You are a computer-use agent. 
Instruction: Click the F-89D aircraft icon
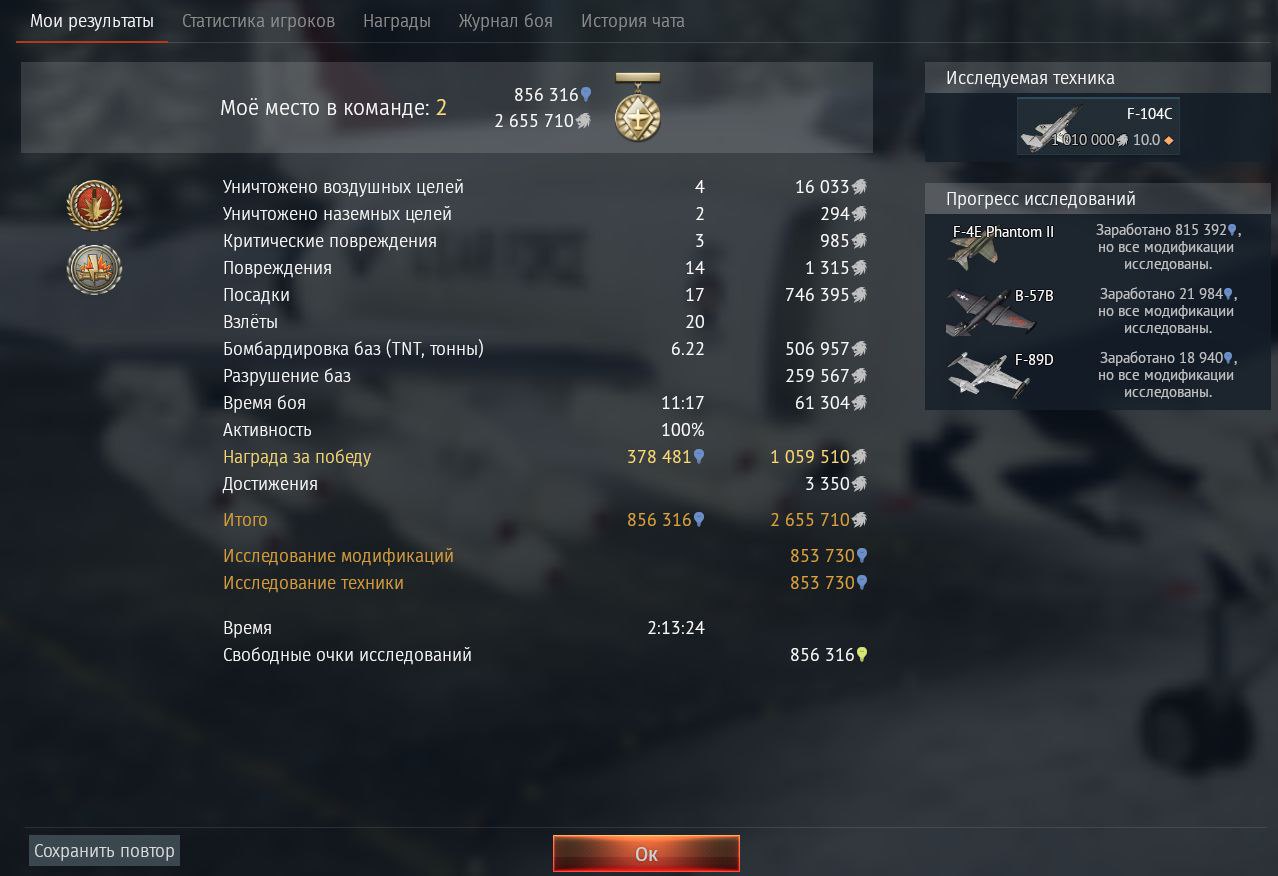pyautogui.click(x=978, y=375)
